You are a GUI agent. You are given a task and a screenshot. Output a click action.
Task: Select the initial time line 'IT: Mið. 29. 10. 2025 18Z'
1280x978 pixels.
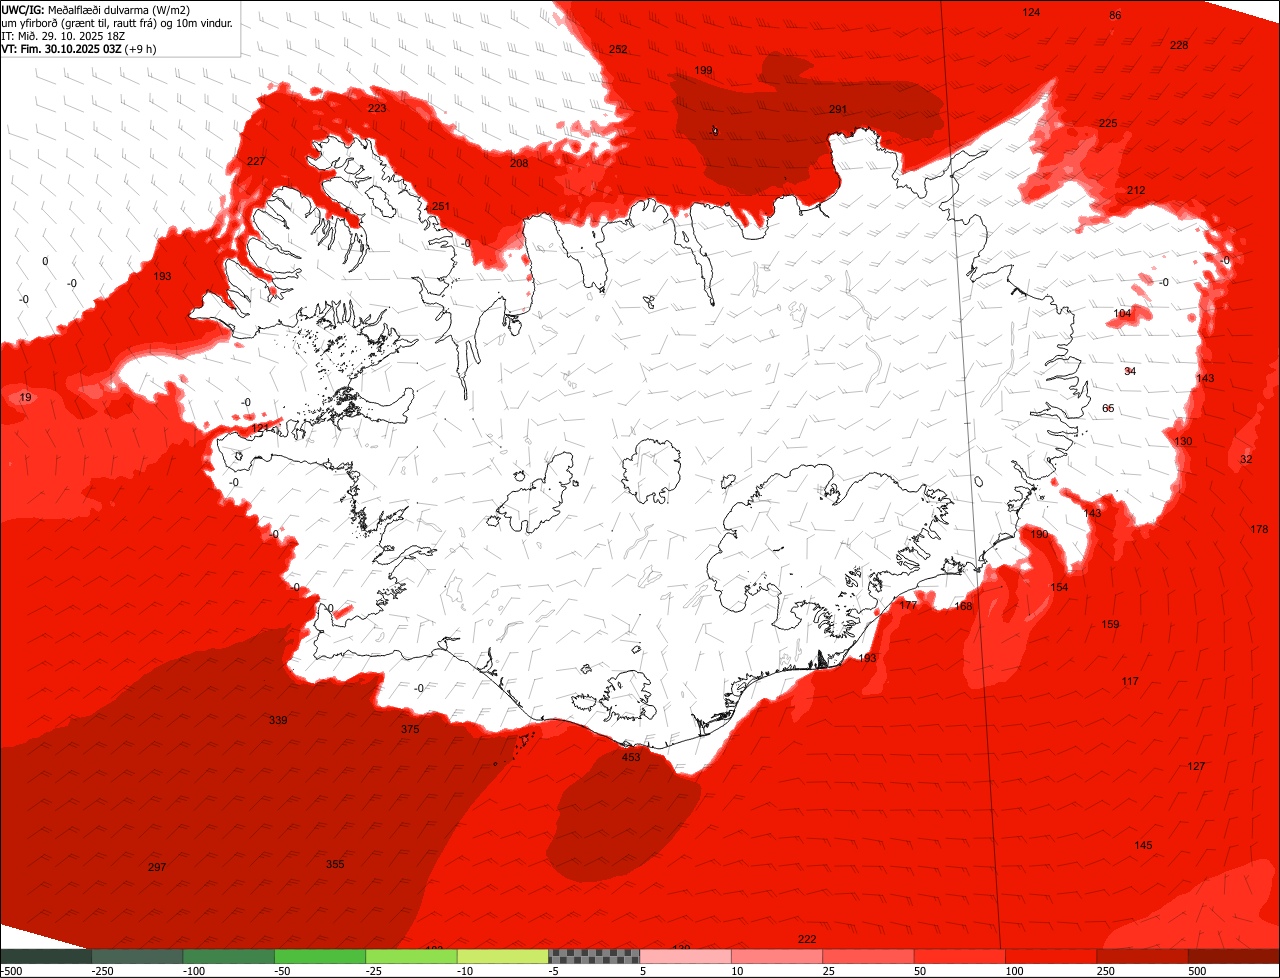(x=63, y=35)
